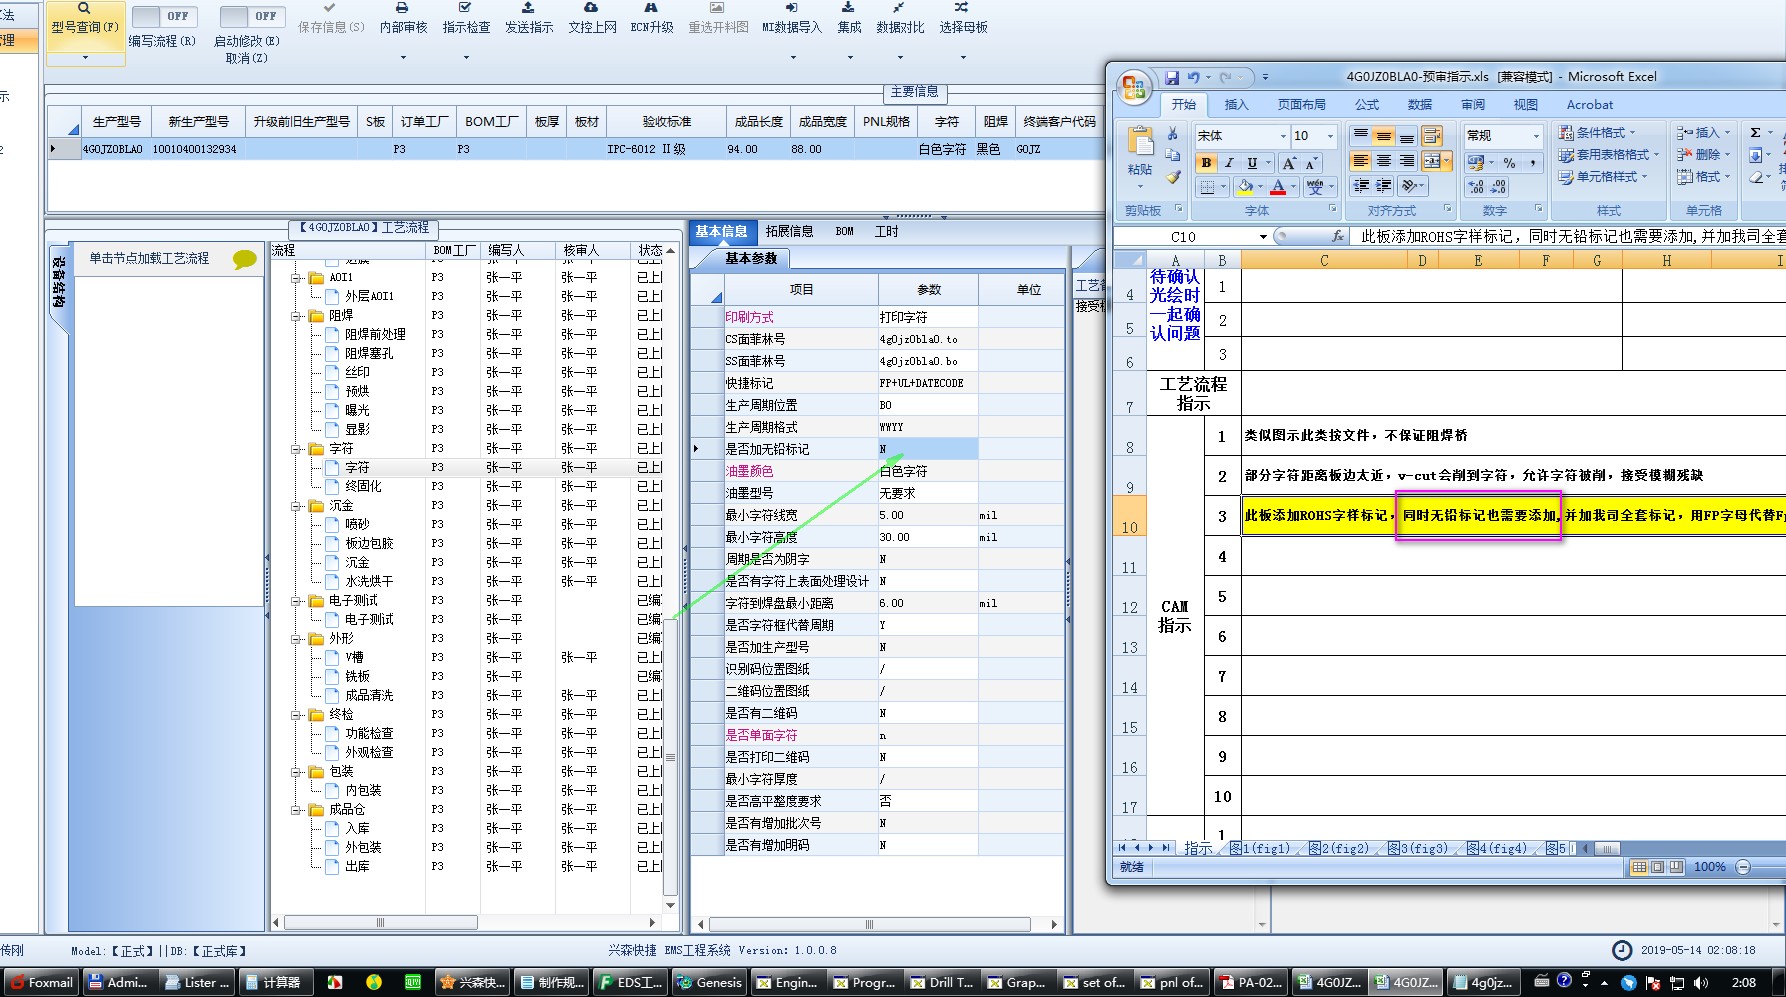Open the Genesis taskbar button
Viewport: 1786px width, 997px height.
tap(709, 983)
